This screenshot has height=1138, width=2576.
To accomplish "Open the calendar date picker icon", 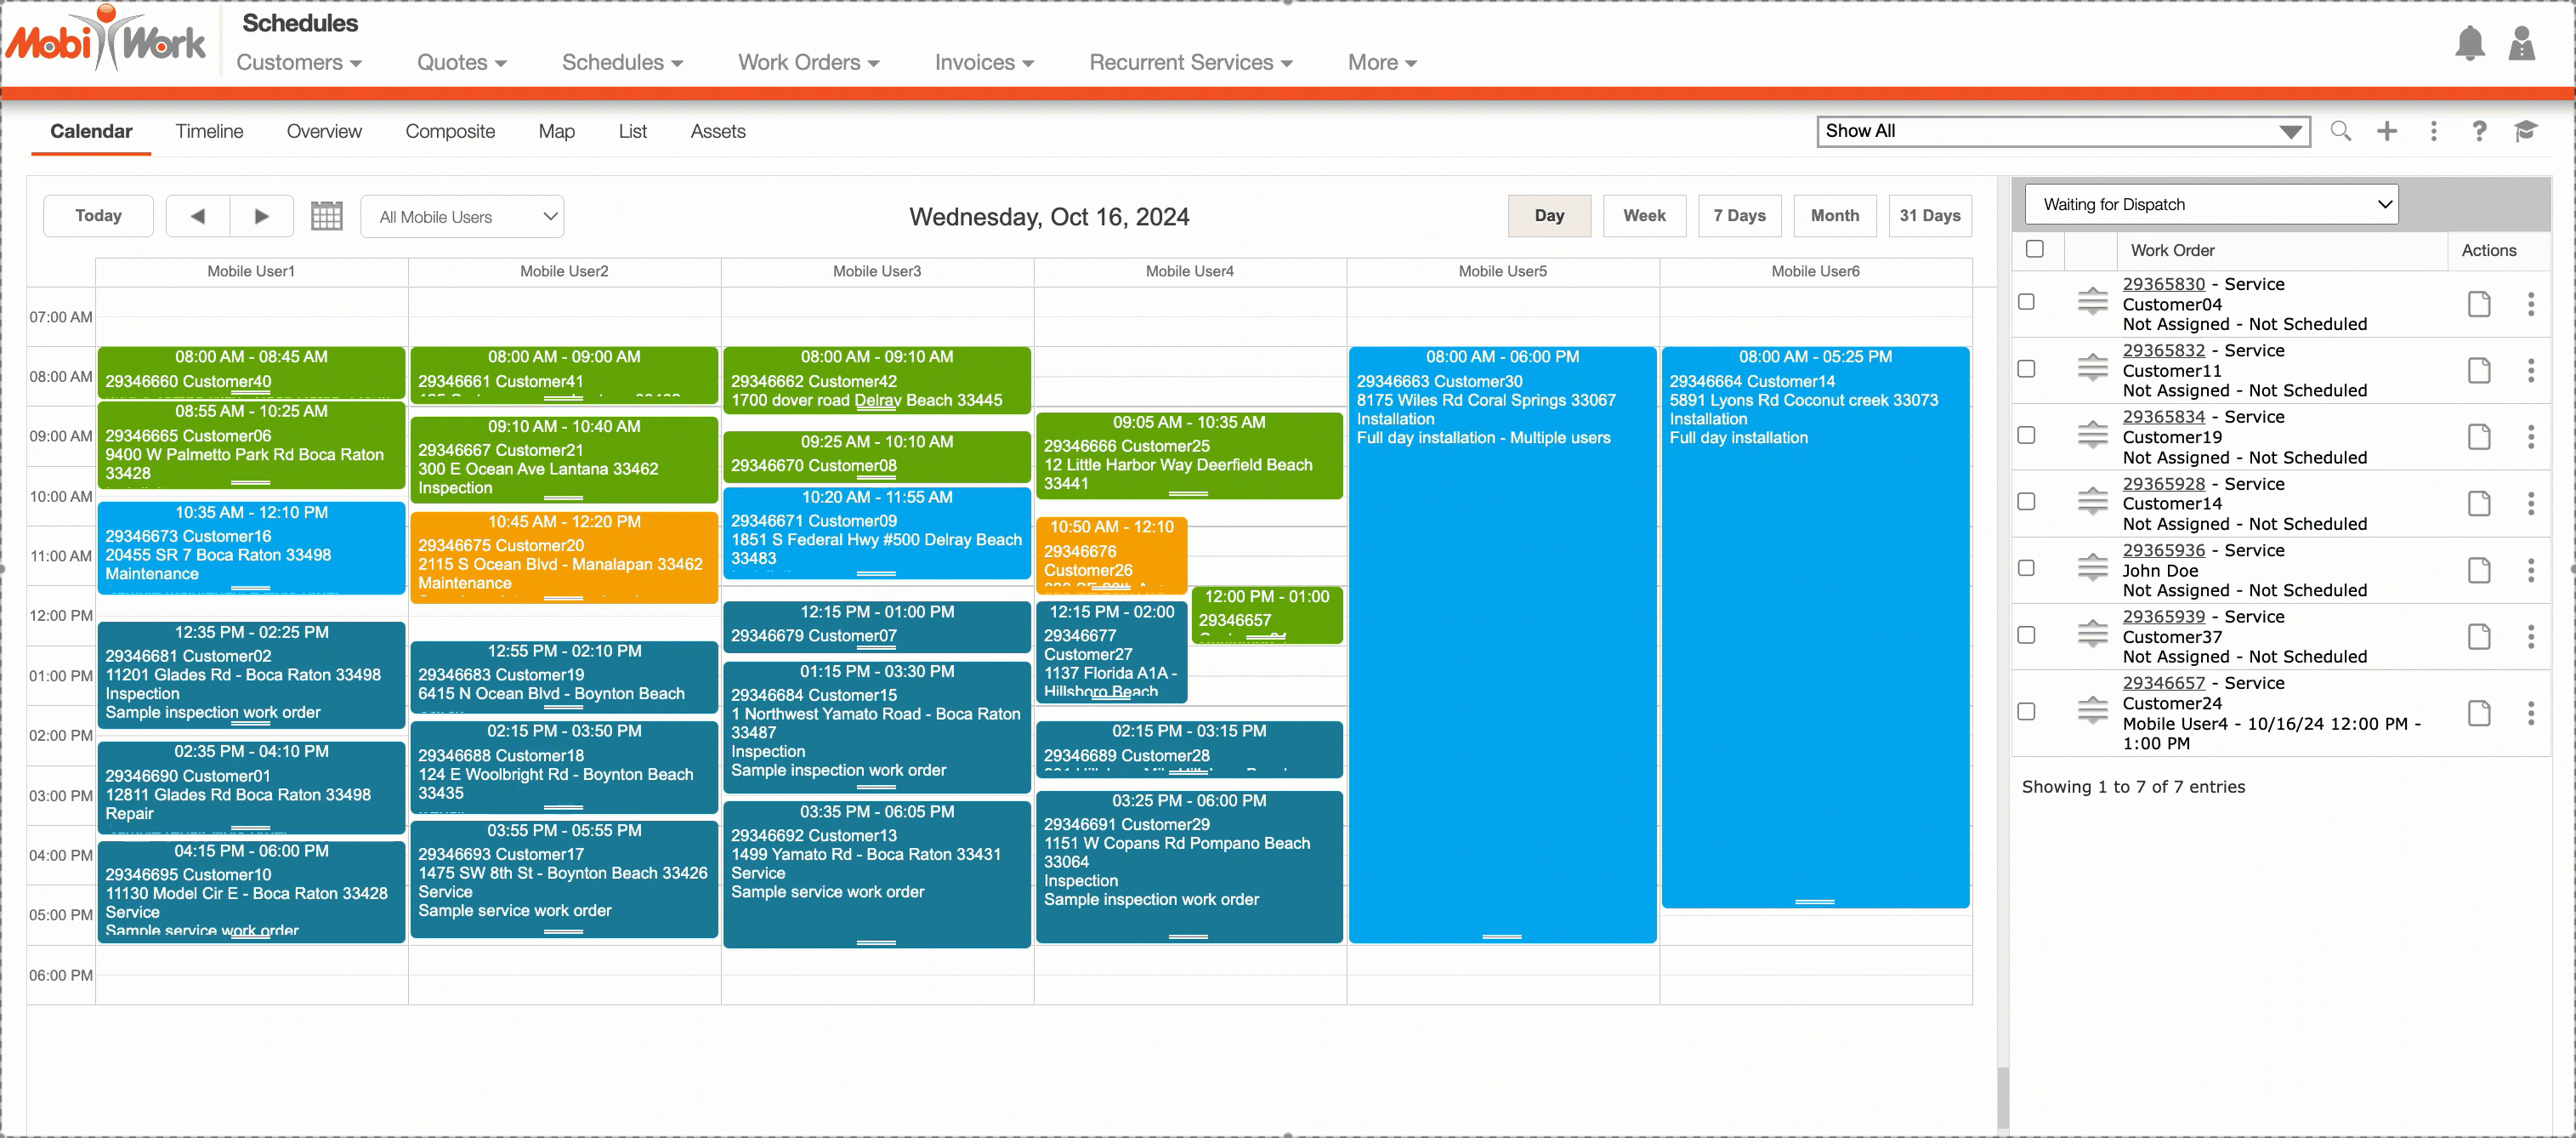I will 326,216.
